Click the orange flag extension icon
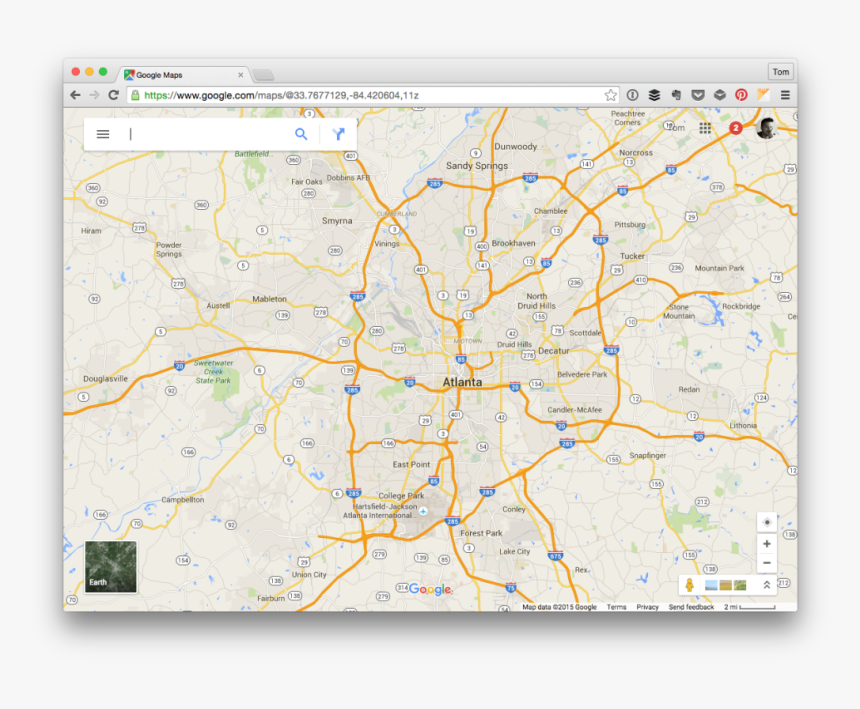The height and width of the screenshot is (709, 860). (x=763, y=95)
